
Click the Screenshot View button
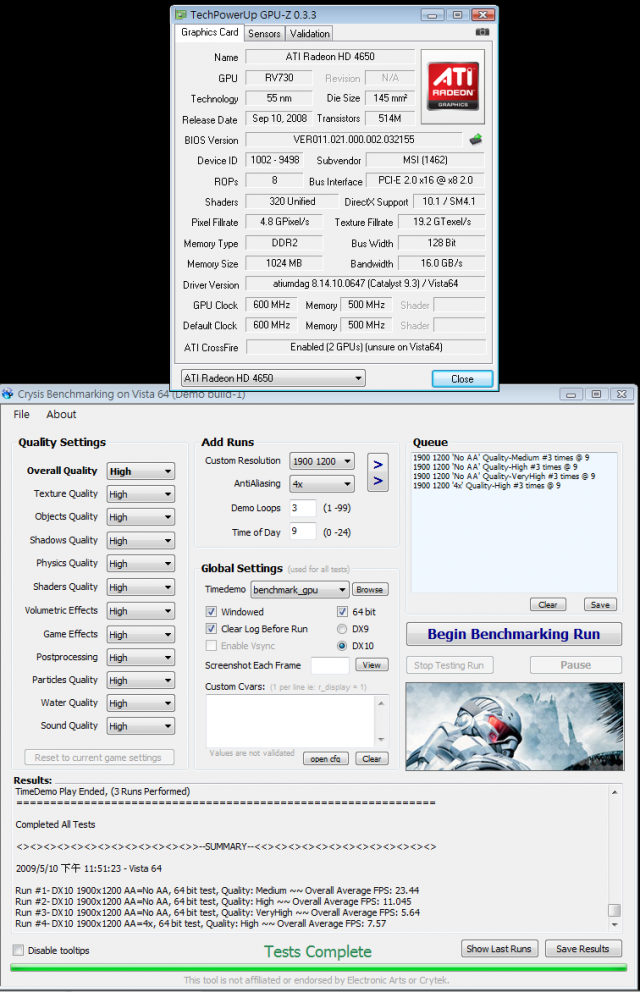(372, 665)
